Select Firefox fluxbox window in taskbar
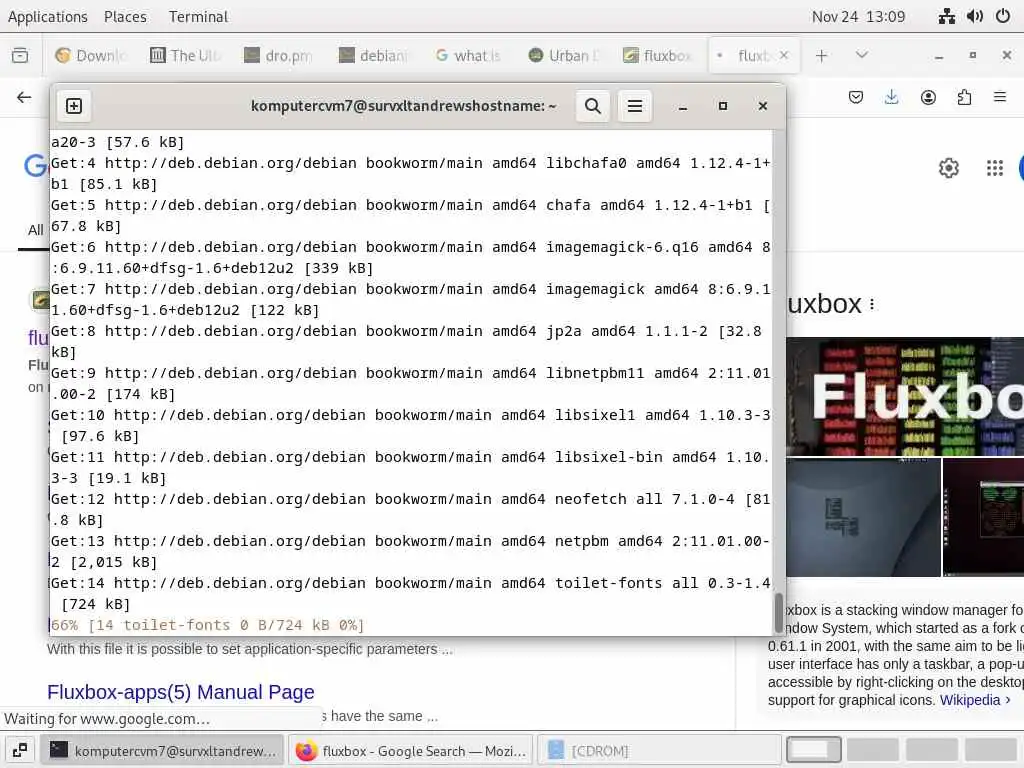Image resolution: width=1024 pixels, height=768 pixels. (411, 750)
